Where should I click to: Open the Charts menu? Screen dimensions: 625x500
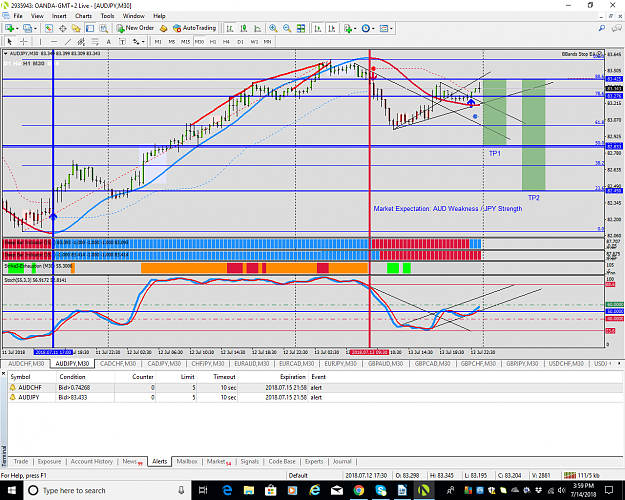tap(83, 16)
